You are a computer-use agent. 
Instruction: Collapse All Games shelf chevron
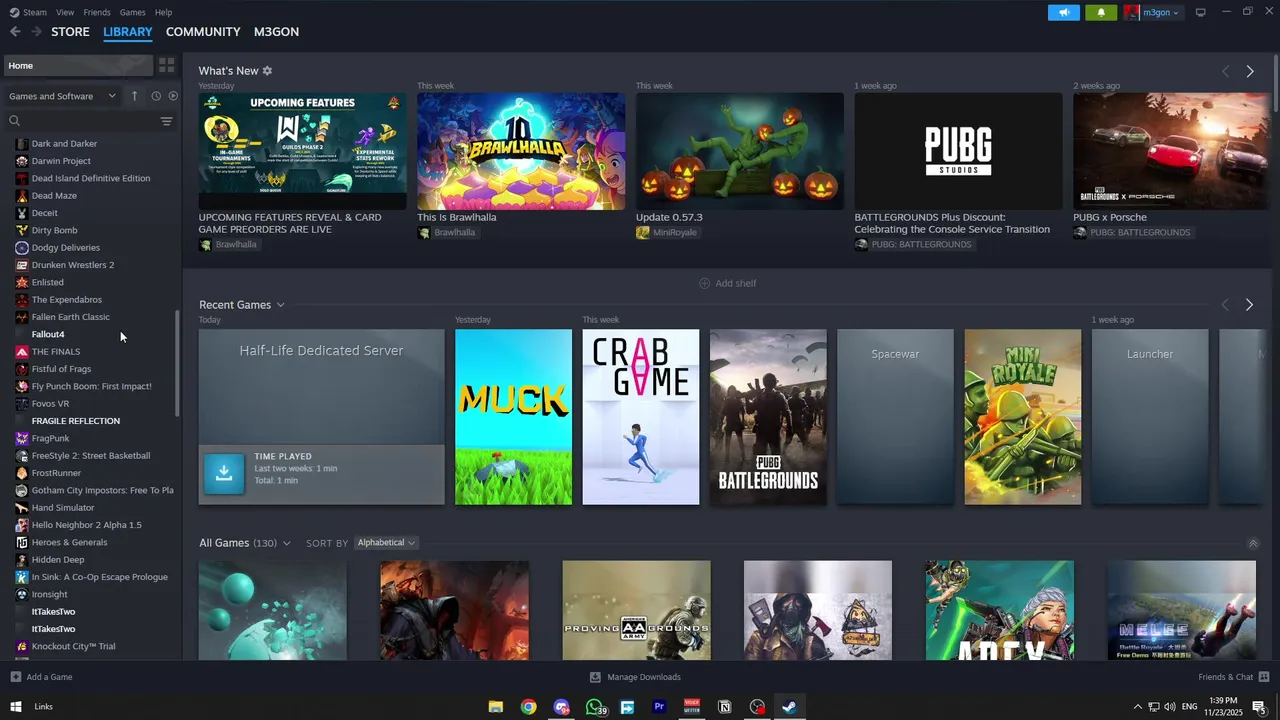(x=1253, y=544)
